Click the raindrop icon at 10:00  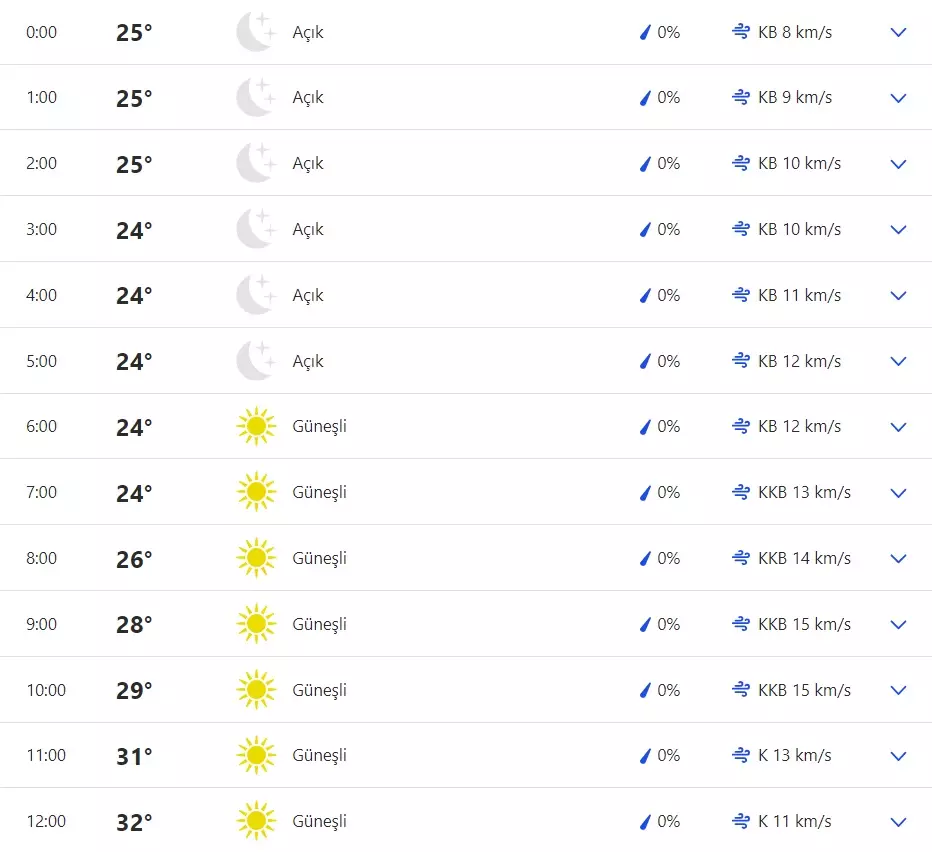point(645,690)
